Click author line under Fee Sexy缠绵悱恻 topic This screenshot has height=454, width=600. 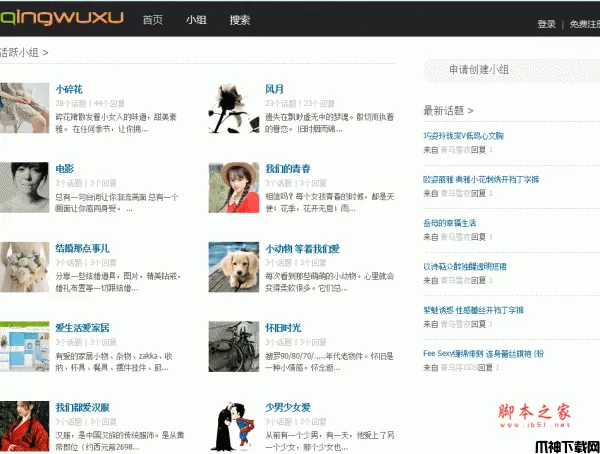point(461,368)
